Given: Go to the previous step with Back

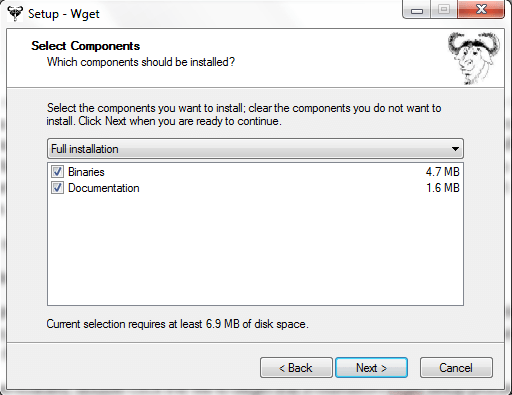Looking at the screenshot, I should (x=296, y=368).
